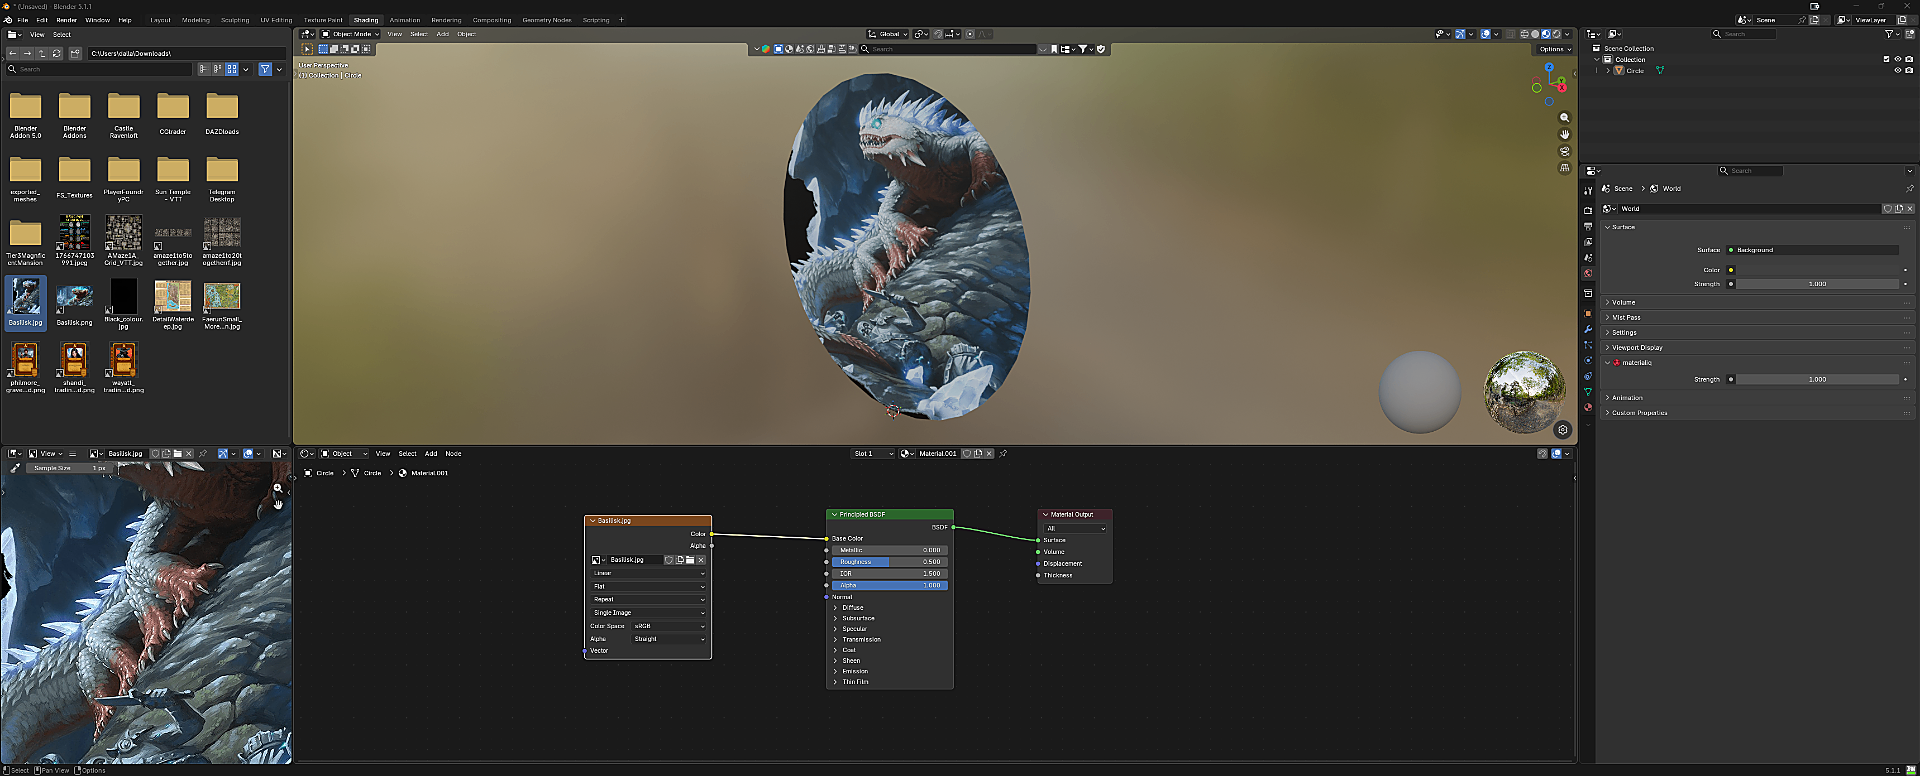1920x776 pixels.
Task: Open Global transform orientation dropdown
Action: click(888, 34)
